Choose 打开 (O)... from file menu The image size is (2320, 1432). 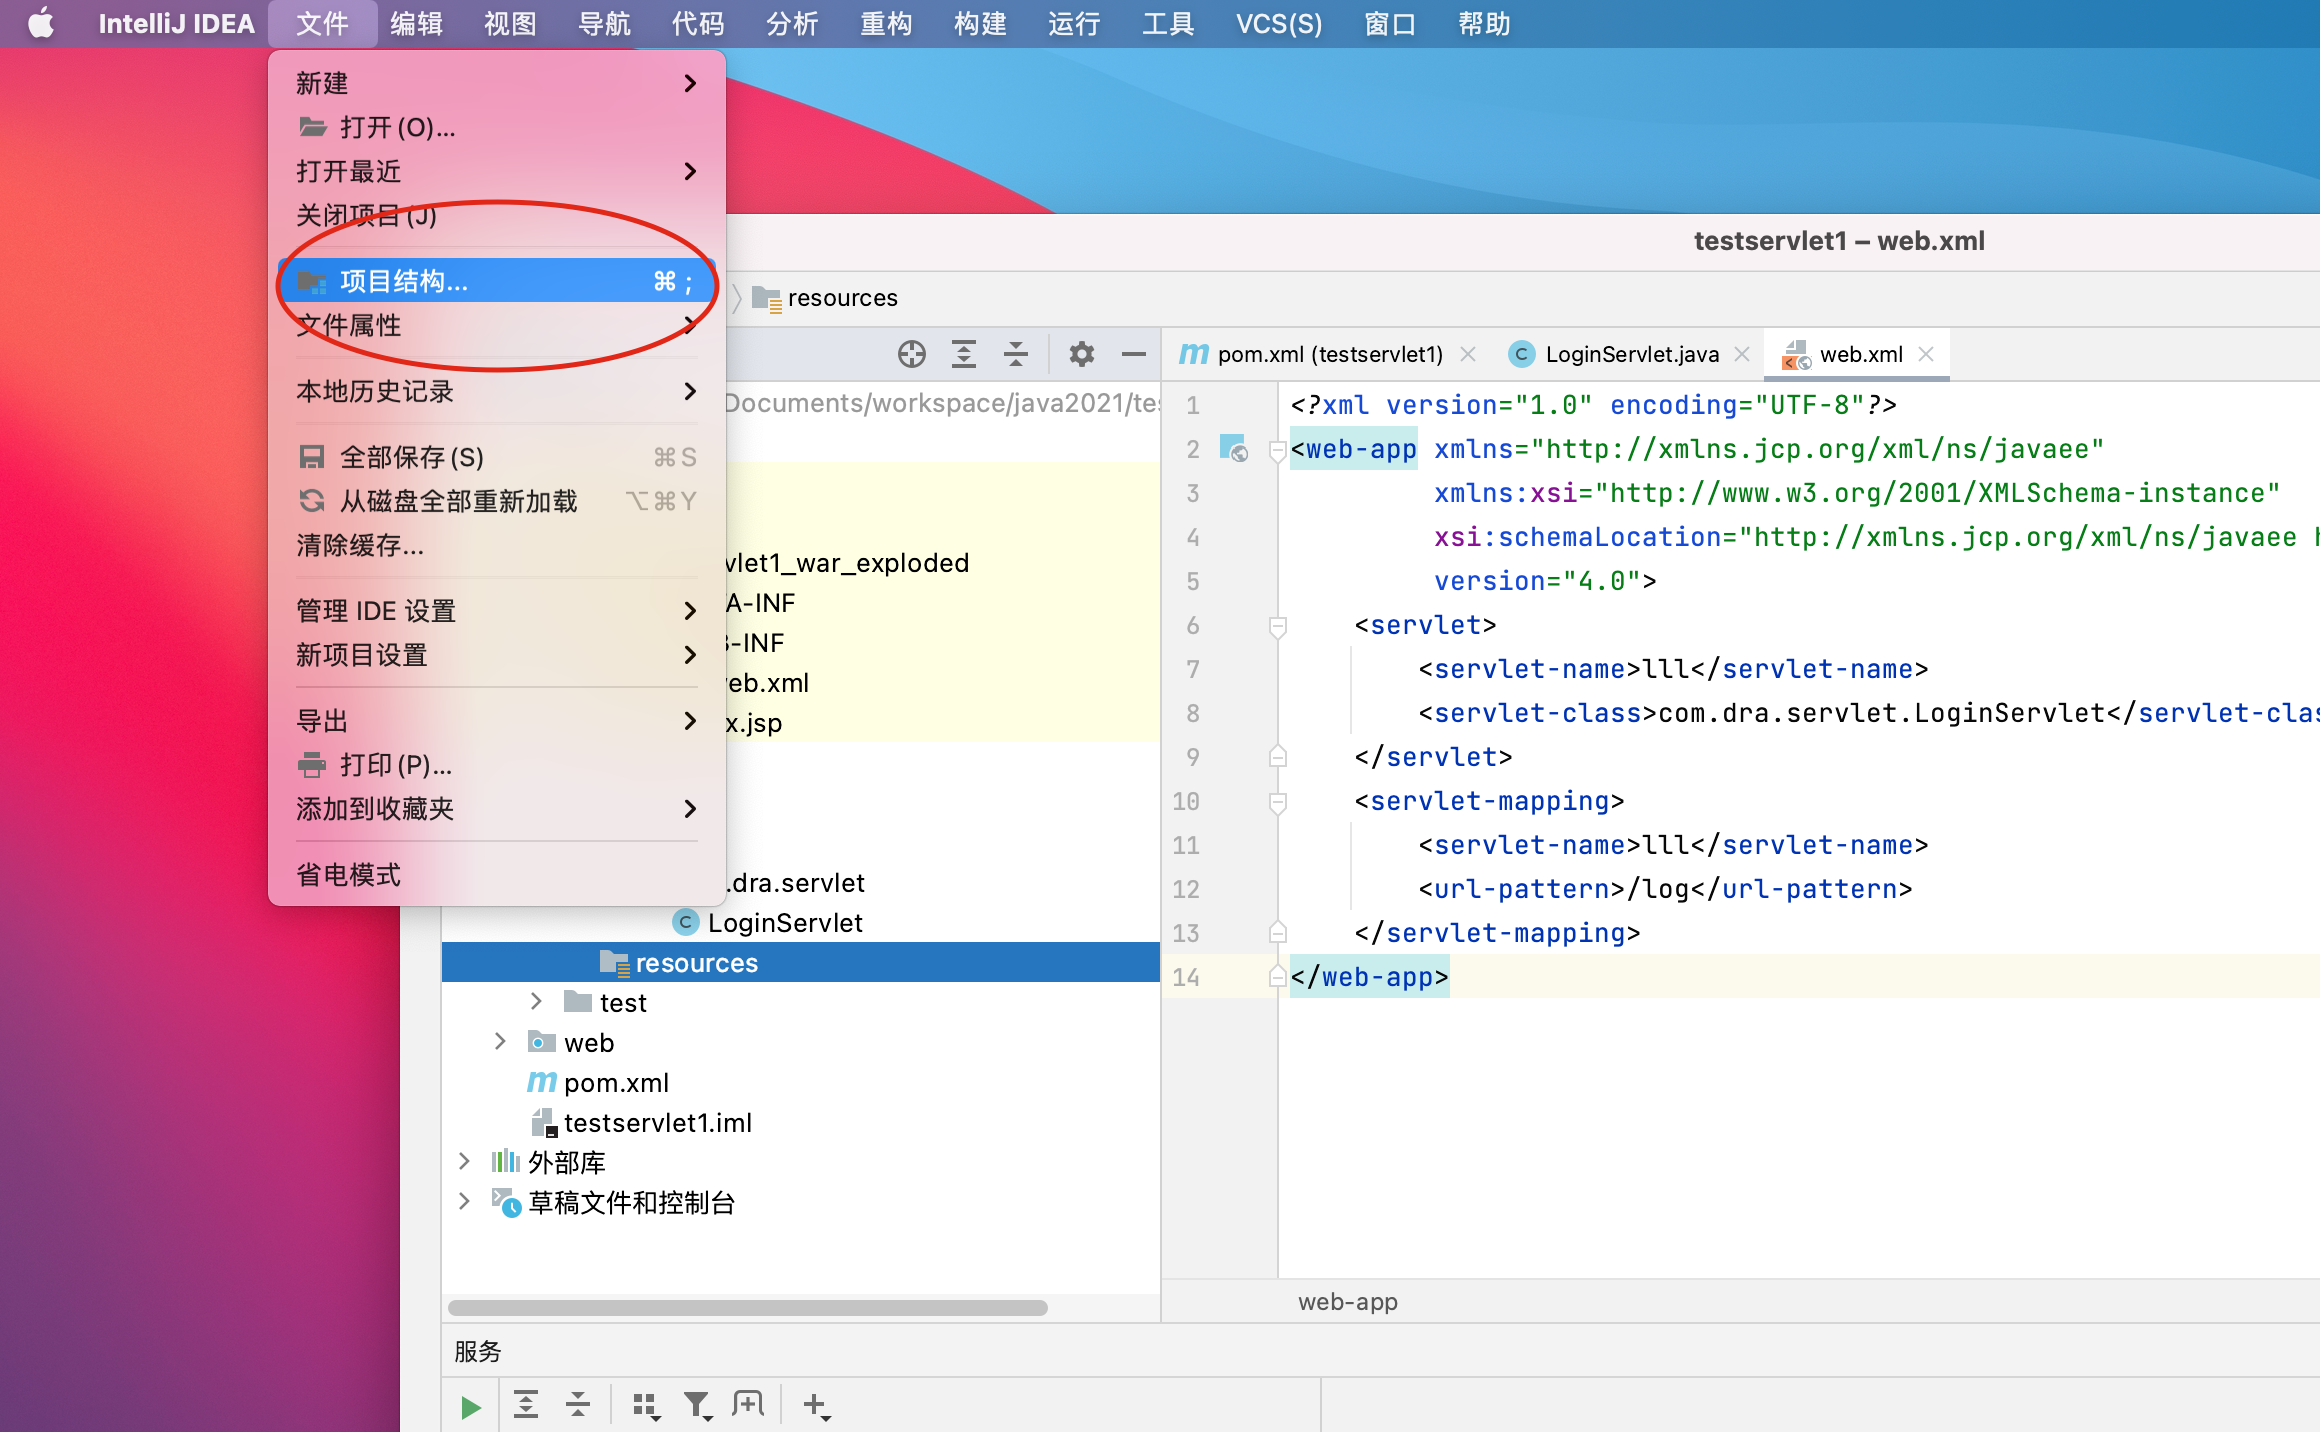click(x=497, y=127)
